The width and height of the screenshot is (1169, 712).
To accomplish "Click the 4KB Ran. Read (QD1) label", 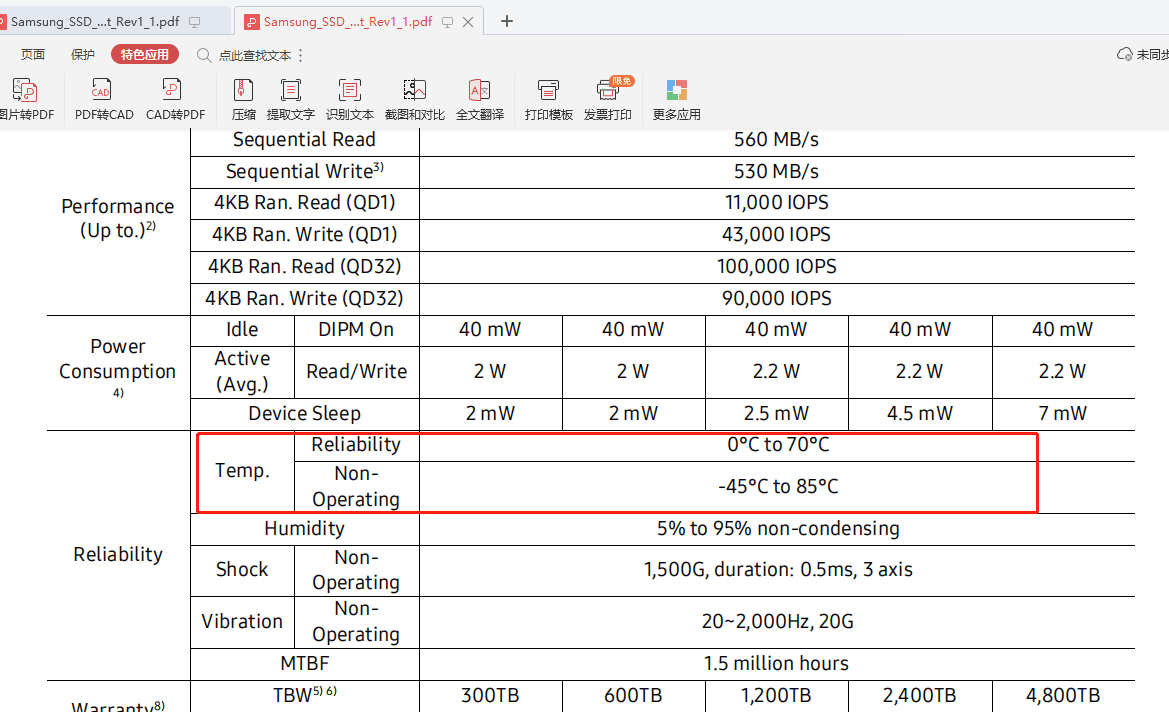I will [304, 203].
